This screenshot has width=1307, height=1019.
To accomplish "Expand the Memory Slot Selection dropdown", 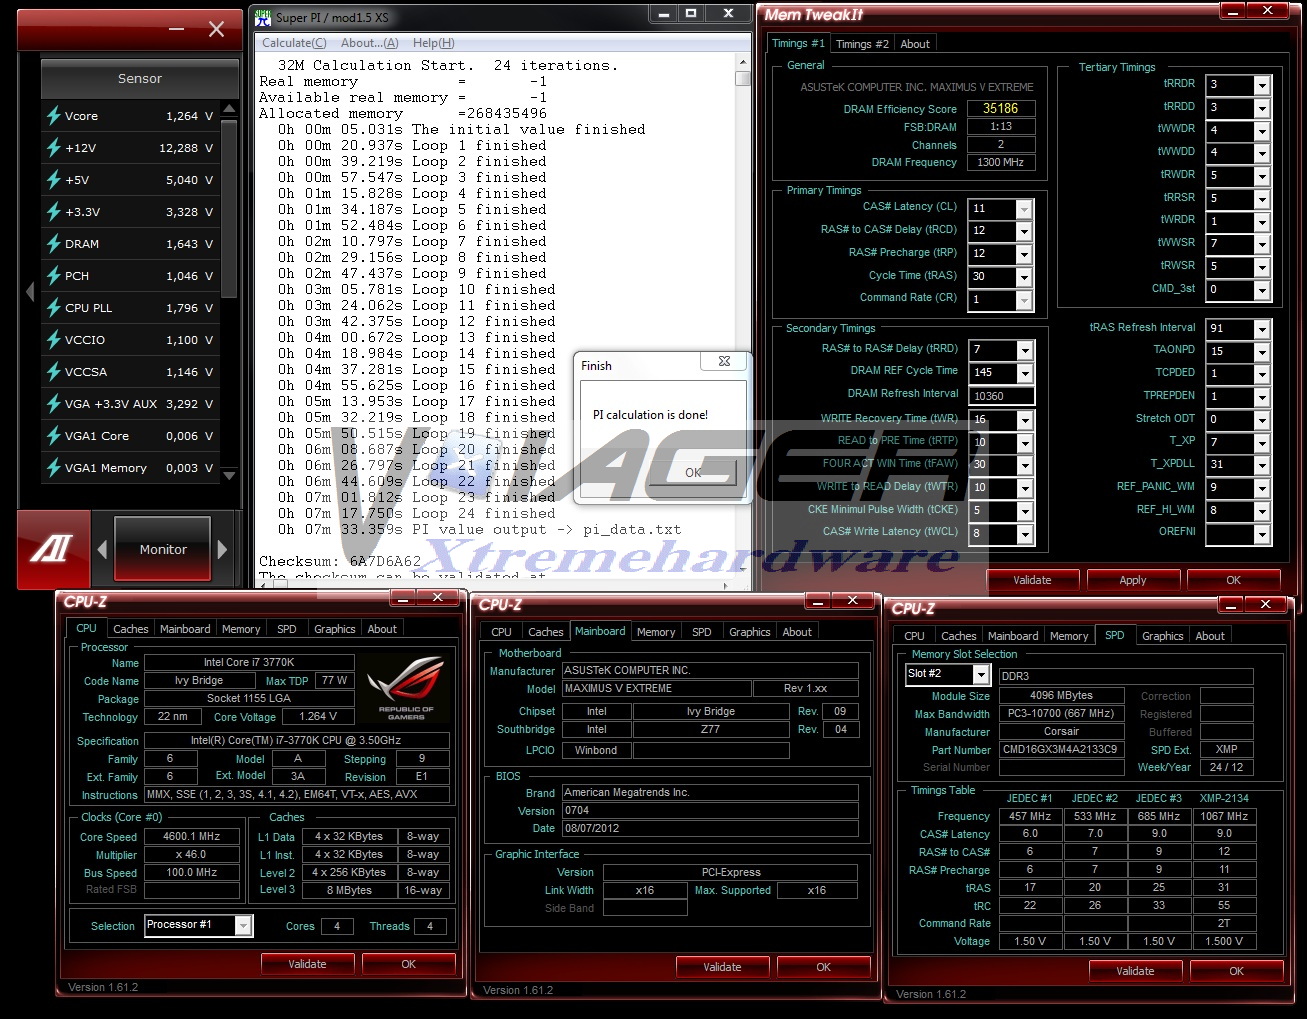I will (x=980, y=675).
